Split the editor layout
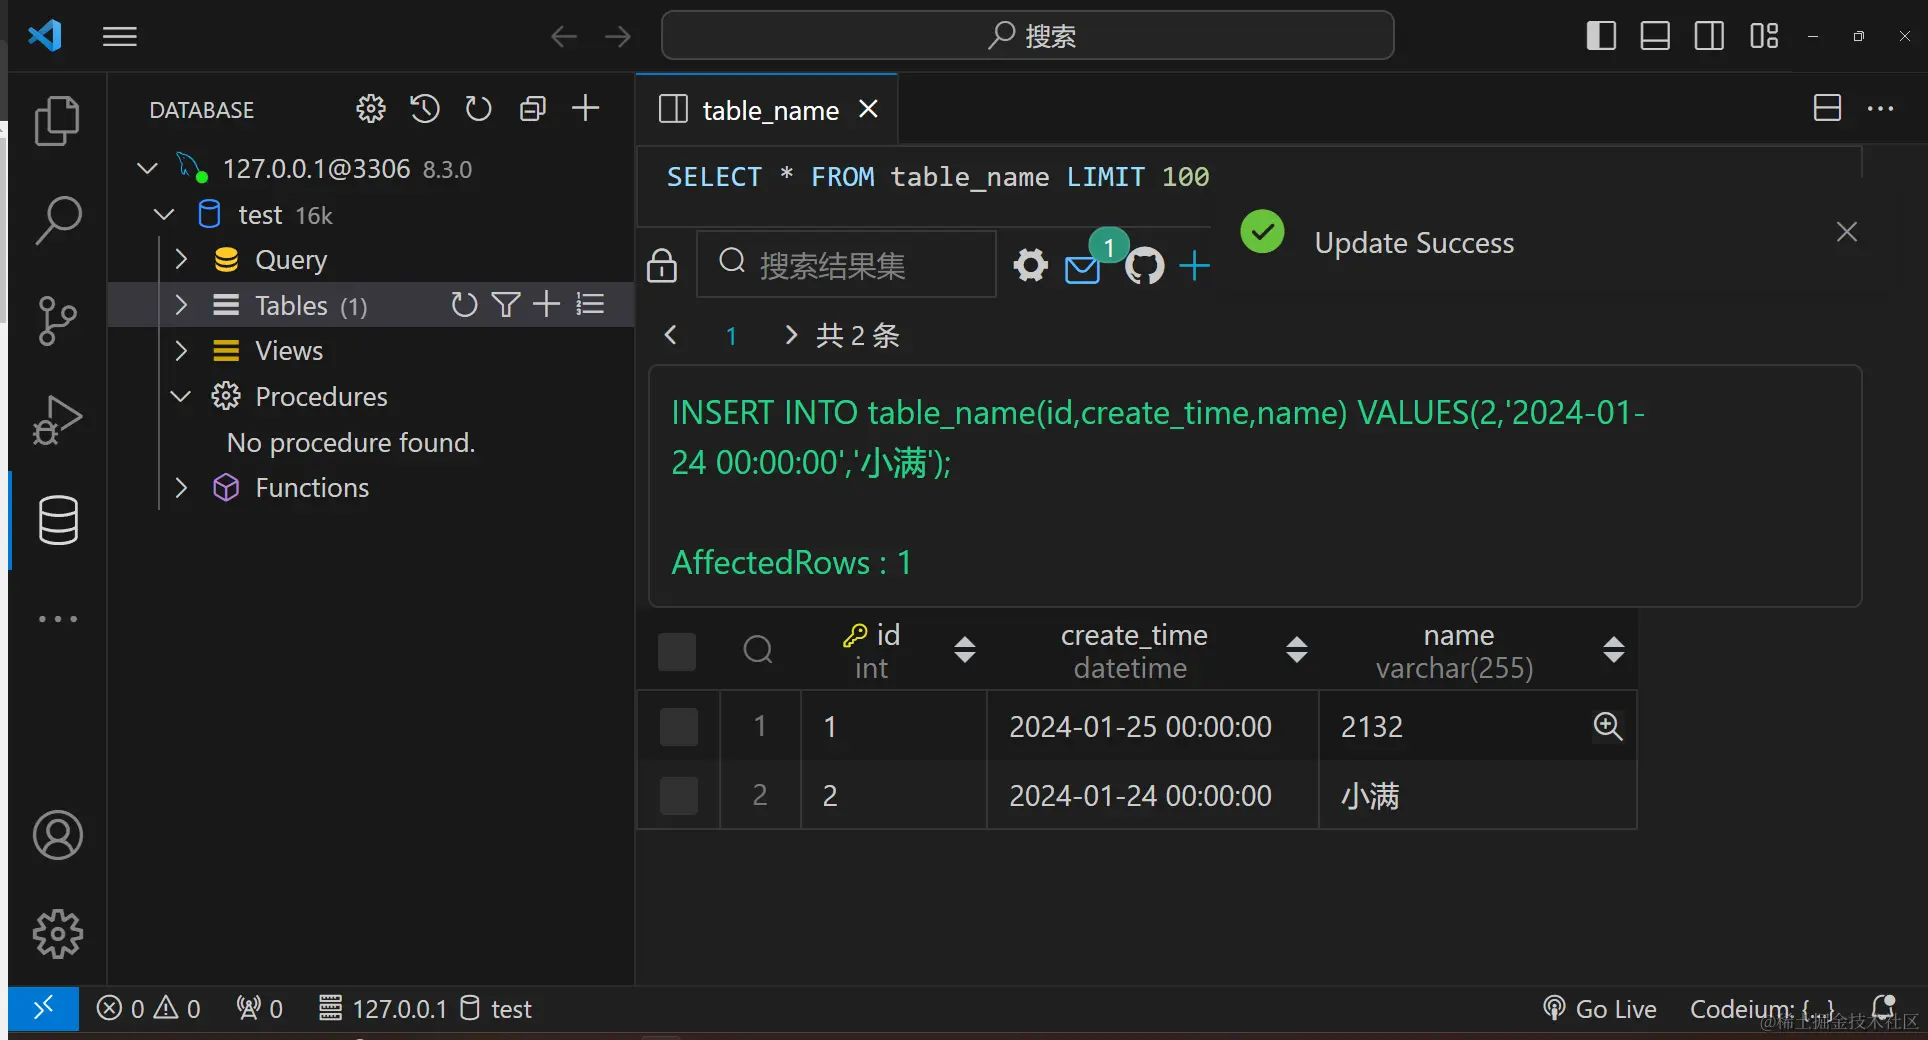 click(1827, 108)
